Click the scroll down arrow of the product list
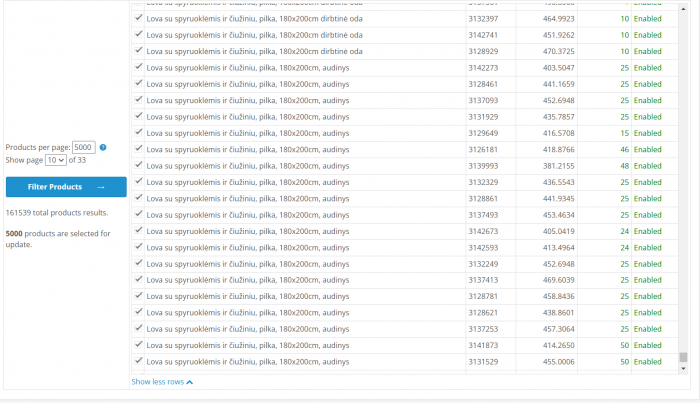This screenshot has height=403, width=700. point(683,369)
